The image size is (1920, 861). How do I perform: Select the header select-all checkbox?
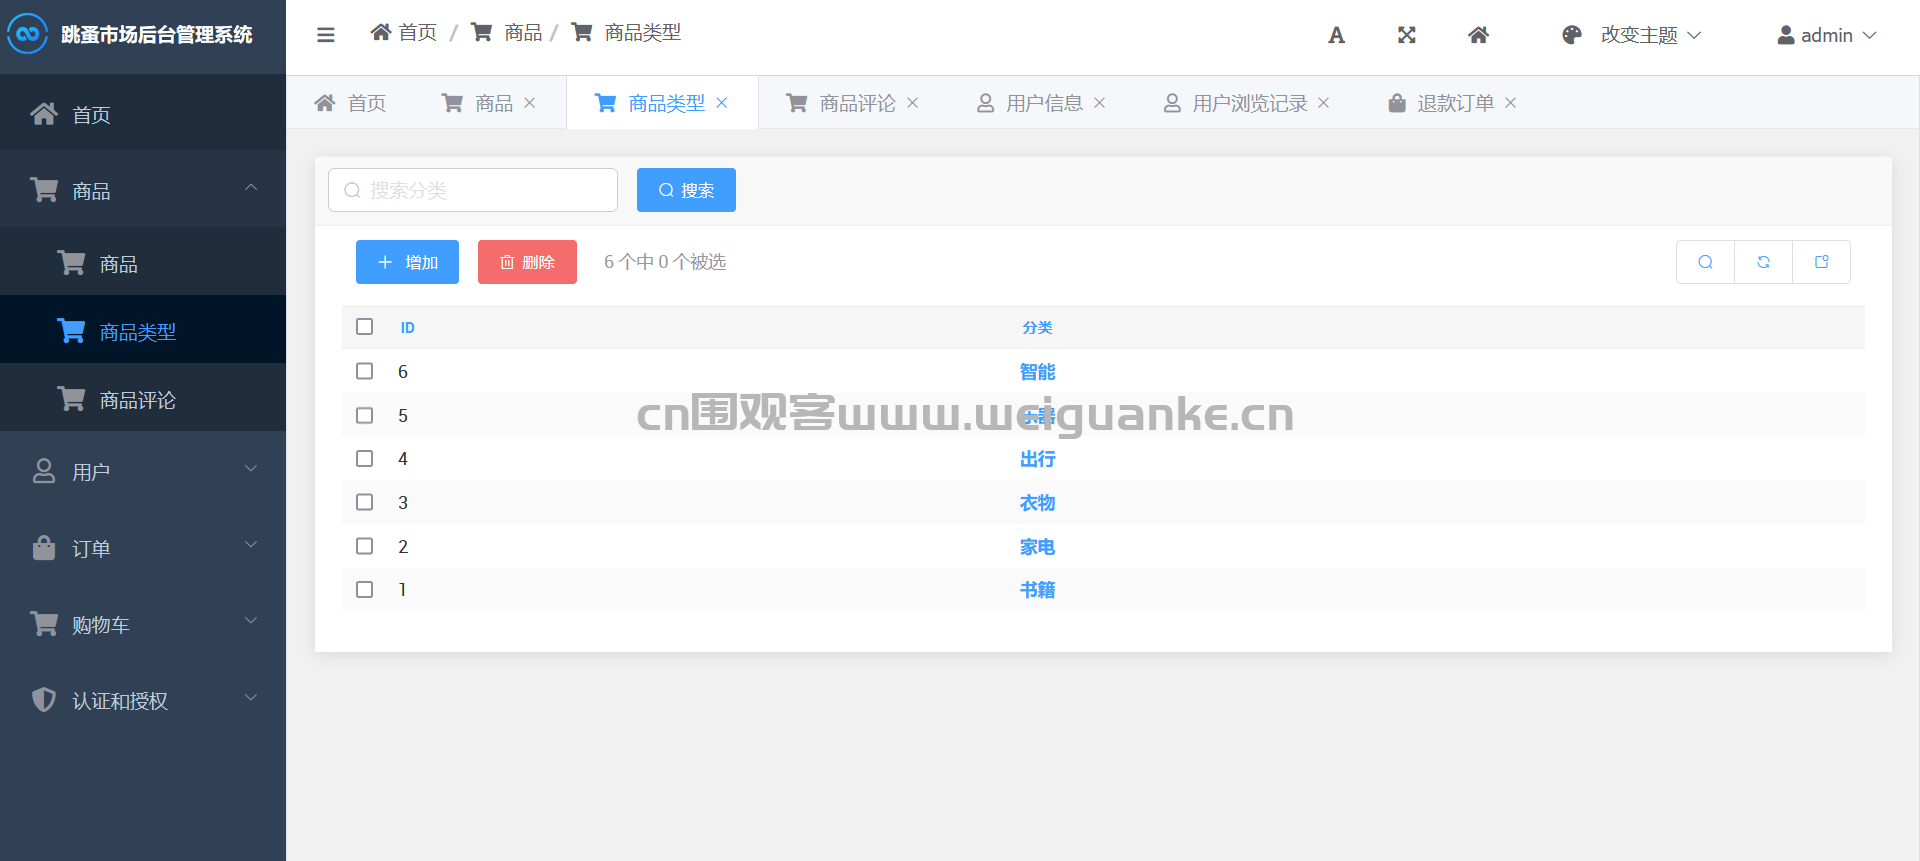pyautogui.click(x=365, y=327)
